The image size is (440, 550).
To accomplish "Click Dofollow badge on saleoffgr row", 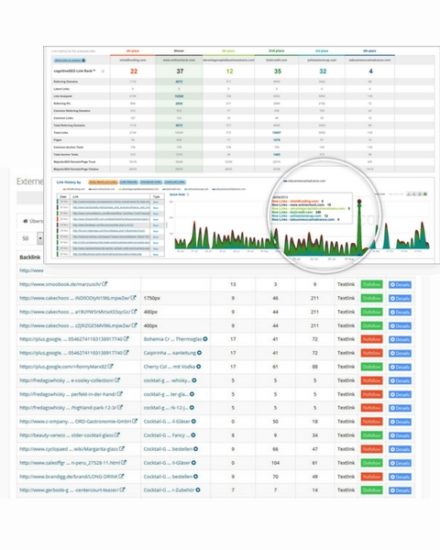I will (x=372, y=463).
